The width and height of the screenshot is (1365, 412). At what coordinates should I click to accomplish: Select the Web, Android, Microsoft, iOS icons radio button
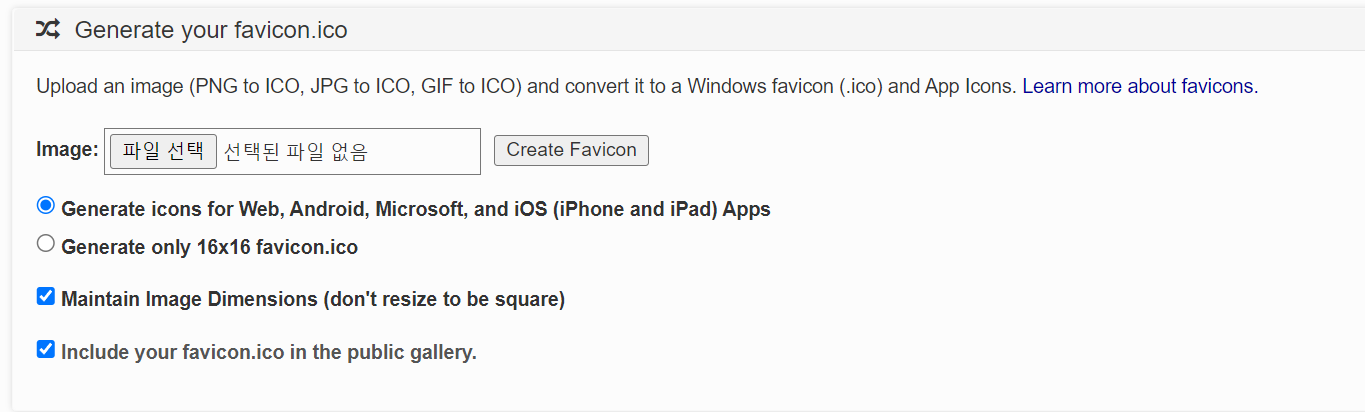46,206
